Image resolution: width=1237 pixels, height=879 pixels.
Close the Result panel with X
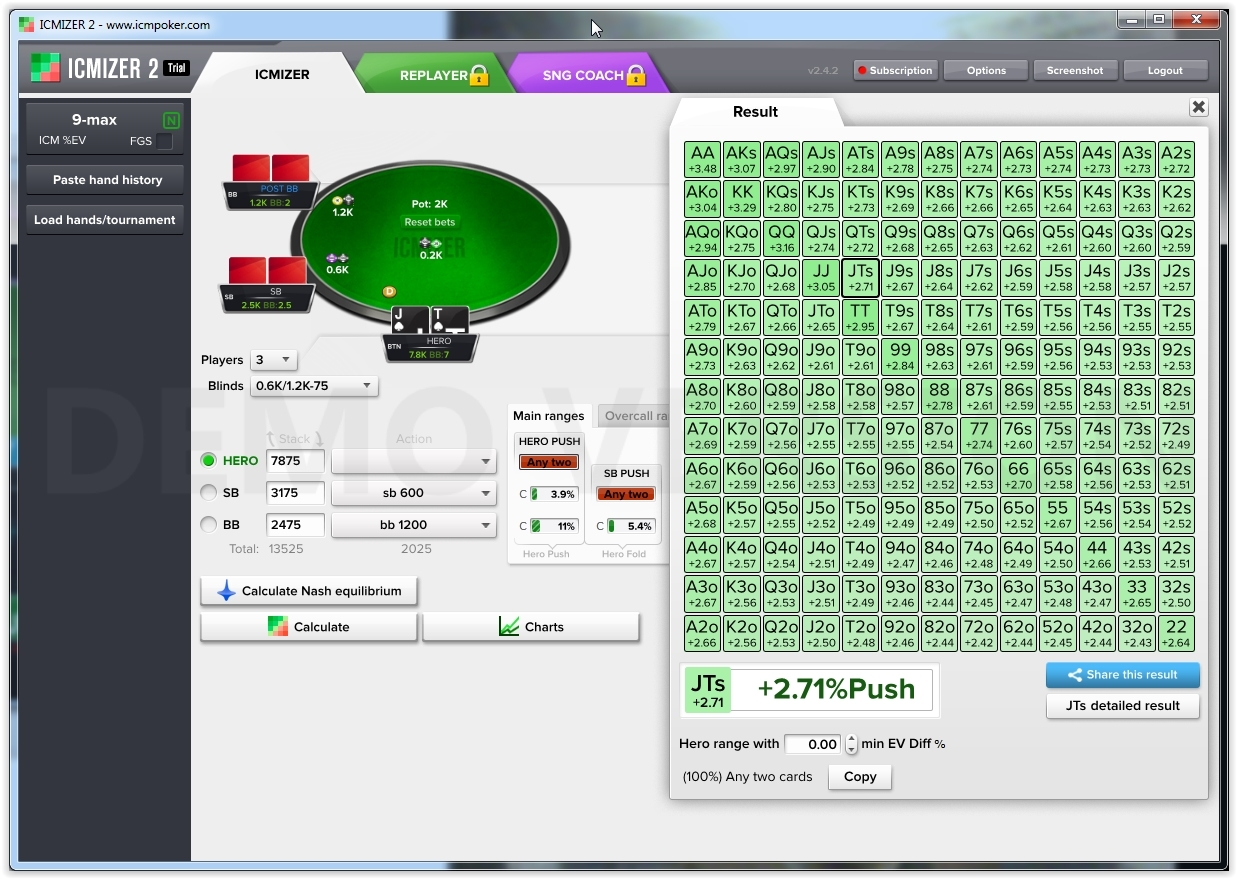(x=1198, y=108)
